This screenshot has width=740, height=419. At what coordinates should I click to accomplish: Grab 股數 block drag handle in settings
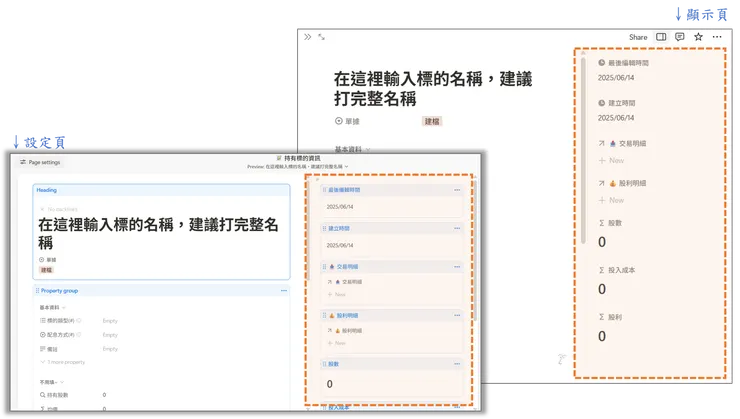[324, 364]
